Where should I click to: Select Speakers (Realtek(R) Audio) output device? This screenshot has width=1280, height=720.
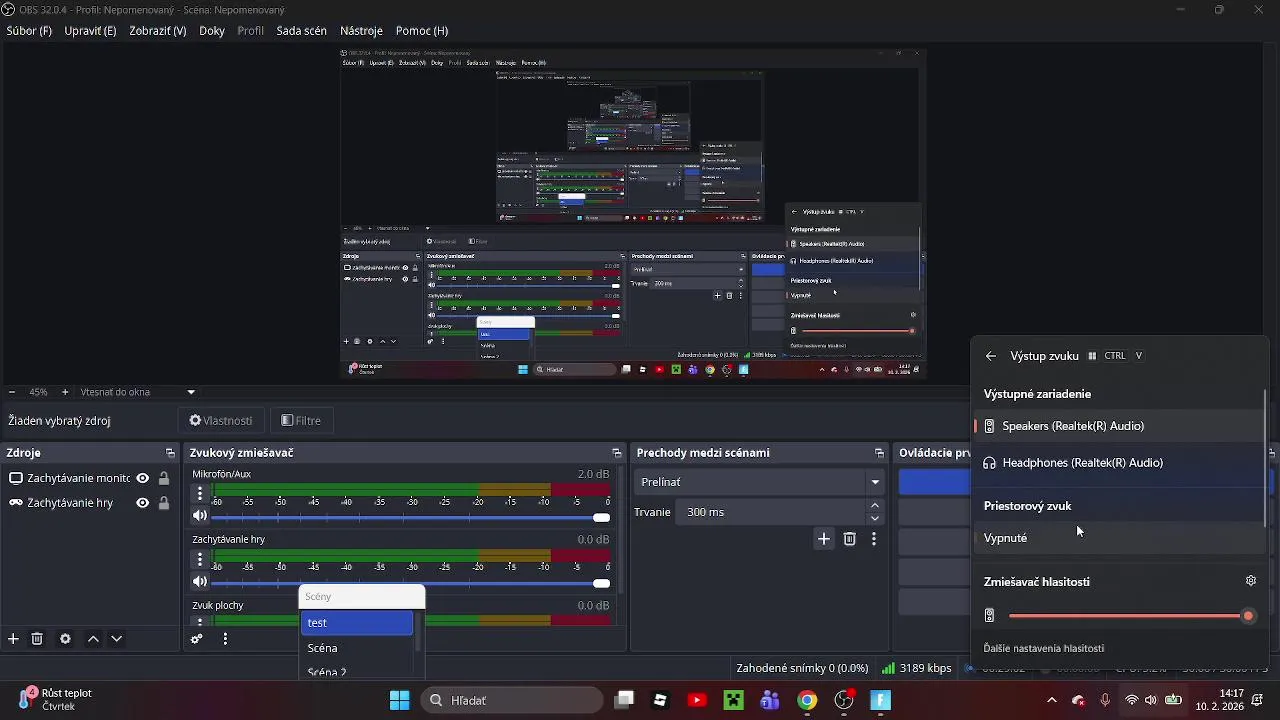[1119, 426]
